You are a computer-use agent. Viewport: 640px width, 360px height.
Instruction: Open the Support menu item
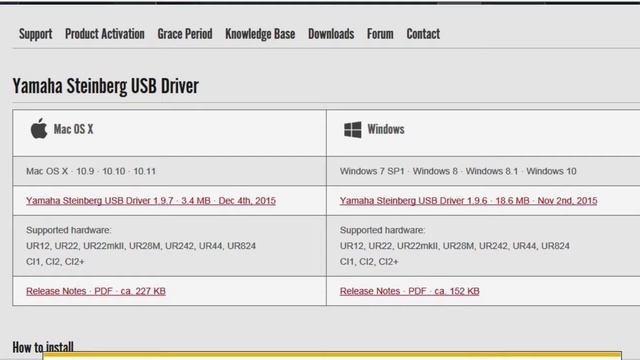click(36, 34)
